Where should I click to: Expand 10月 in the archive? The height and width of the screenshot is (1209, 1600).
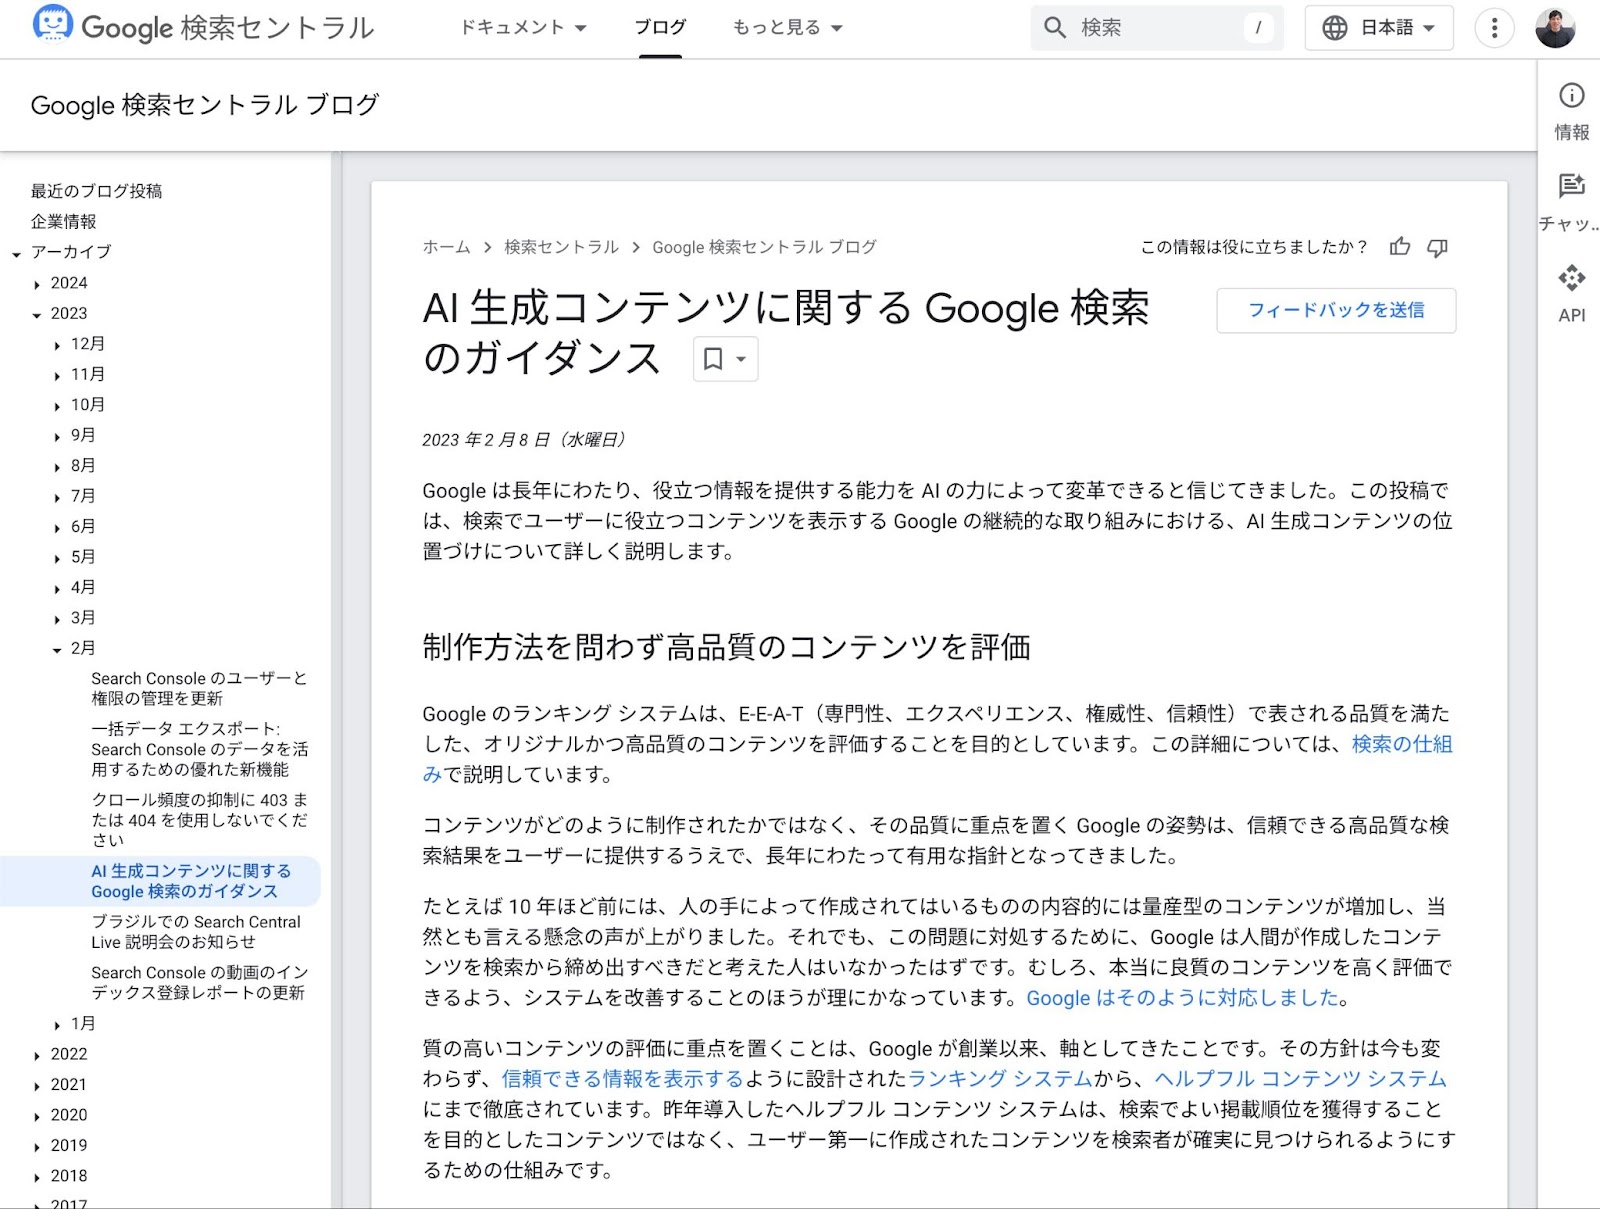pyautogui.click(x=57, y=406)
